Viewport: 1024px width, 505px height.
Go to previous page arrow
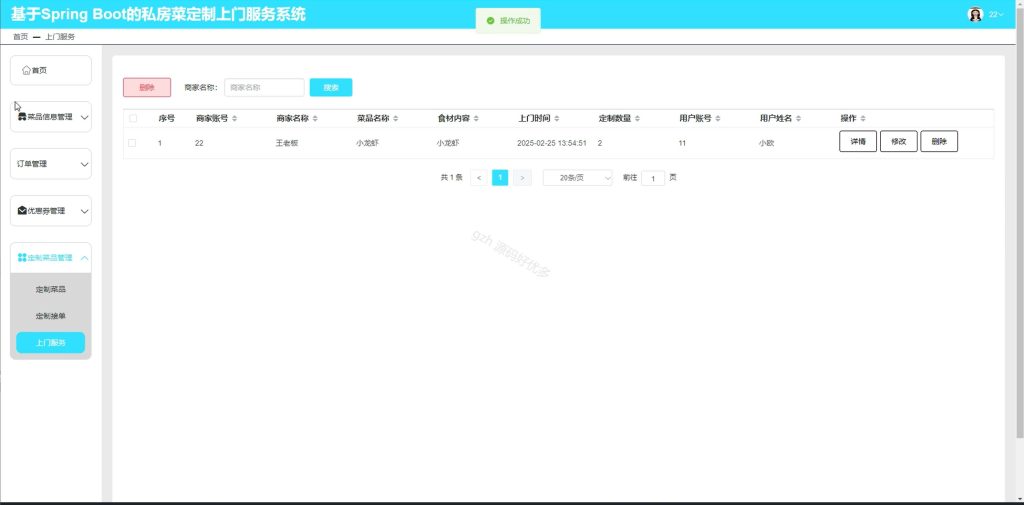[479, 178]
